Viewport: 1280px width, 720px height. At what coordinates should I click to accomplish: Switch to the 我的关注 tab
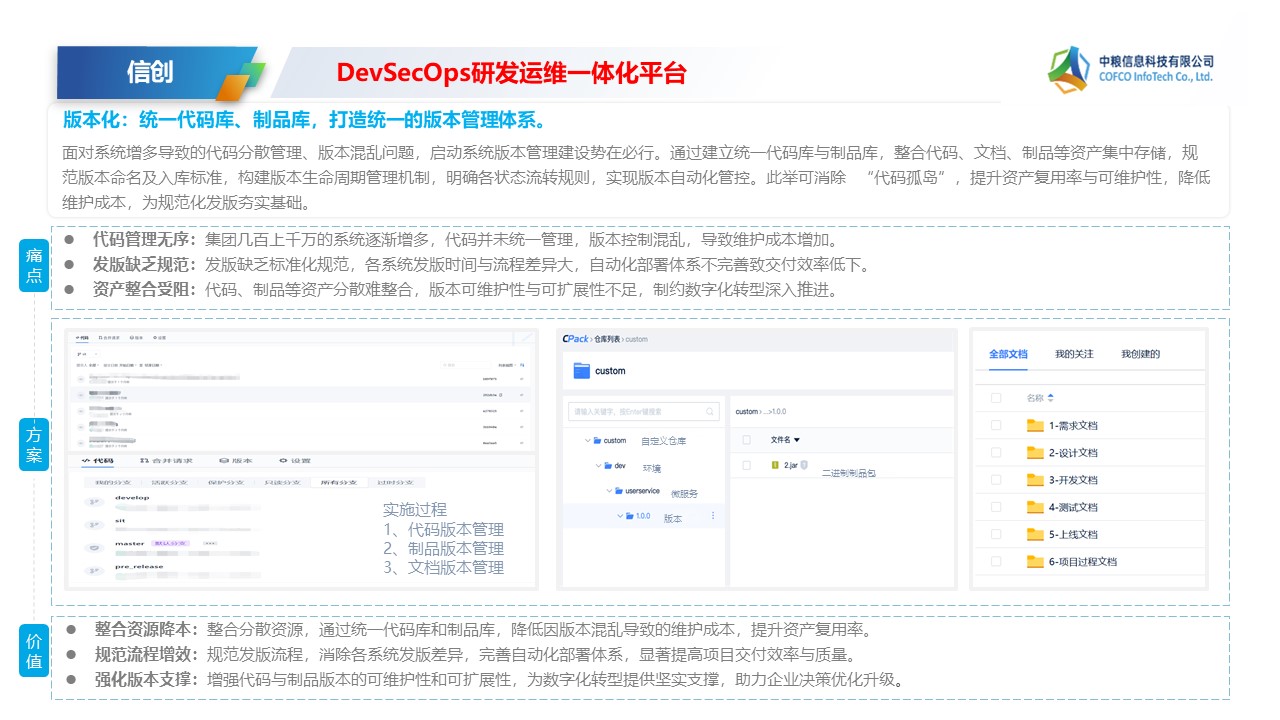point(1074,354)
